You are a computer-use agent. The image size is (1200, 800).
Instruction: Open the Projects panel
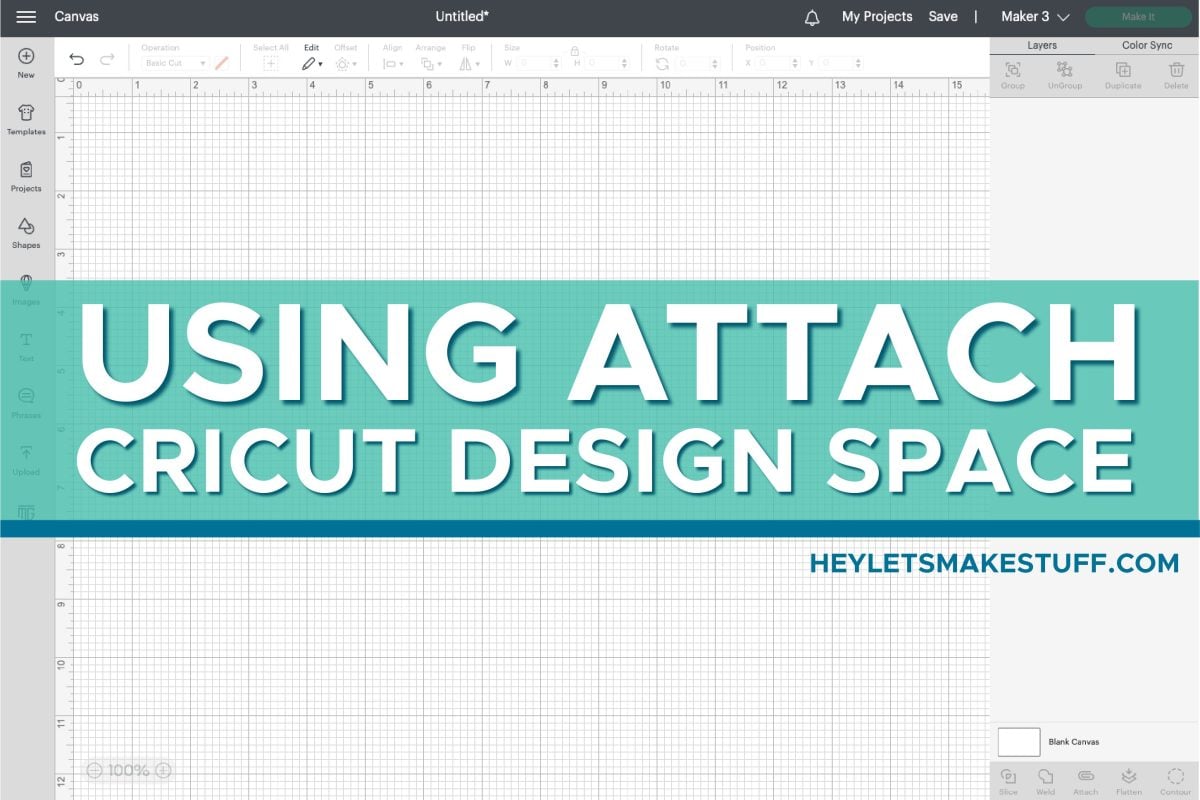pyautogui.click(x=26, y=177)
